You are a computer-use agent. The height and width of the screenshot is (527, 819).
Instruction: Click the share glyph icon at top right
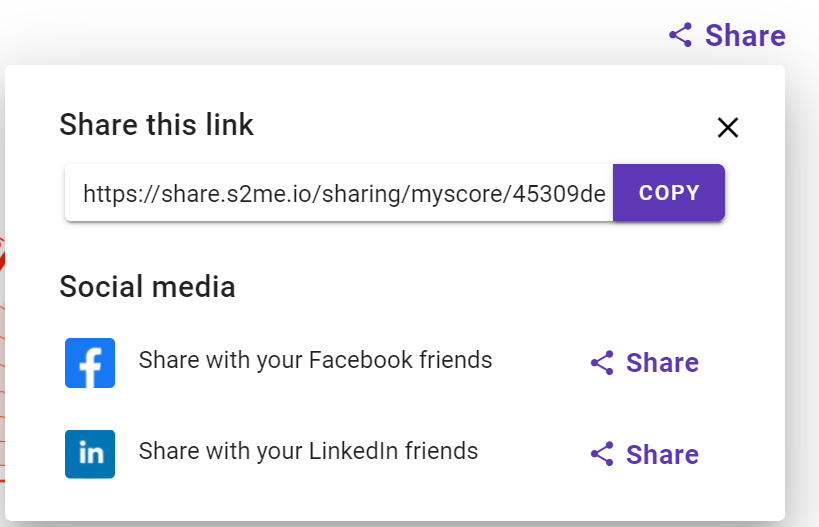click(x=681, y=35)
